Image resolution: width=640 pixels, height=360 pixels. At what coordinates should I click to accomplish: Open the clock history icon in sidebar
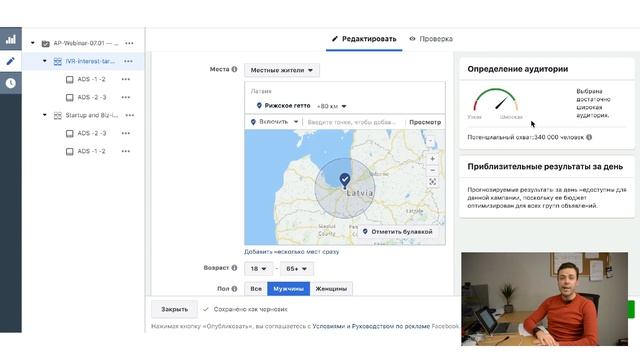11,83
